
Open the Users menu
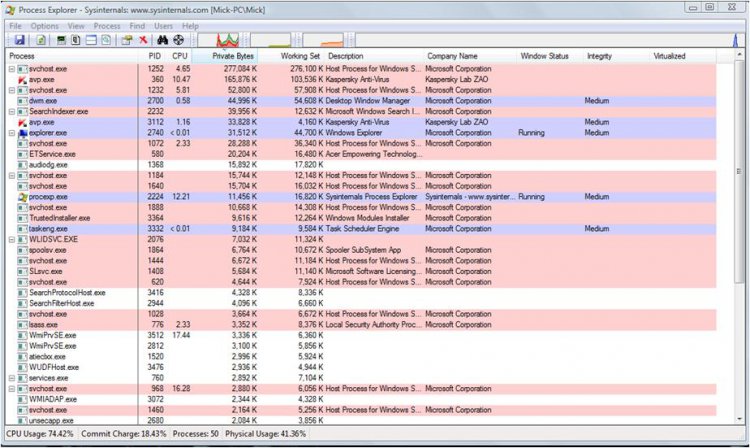pyautogui.click(x=163, y=26)
